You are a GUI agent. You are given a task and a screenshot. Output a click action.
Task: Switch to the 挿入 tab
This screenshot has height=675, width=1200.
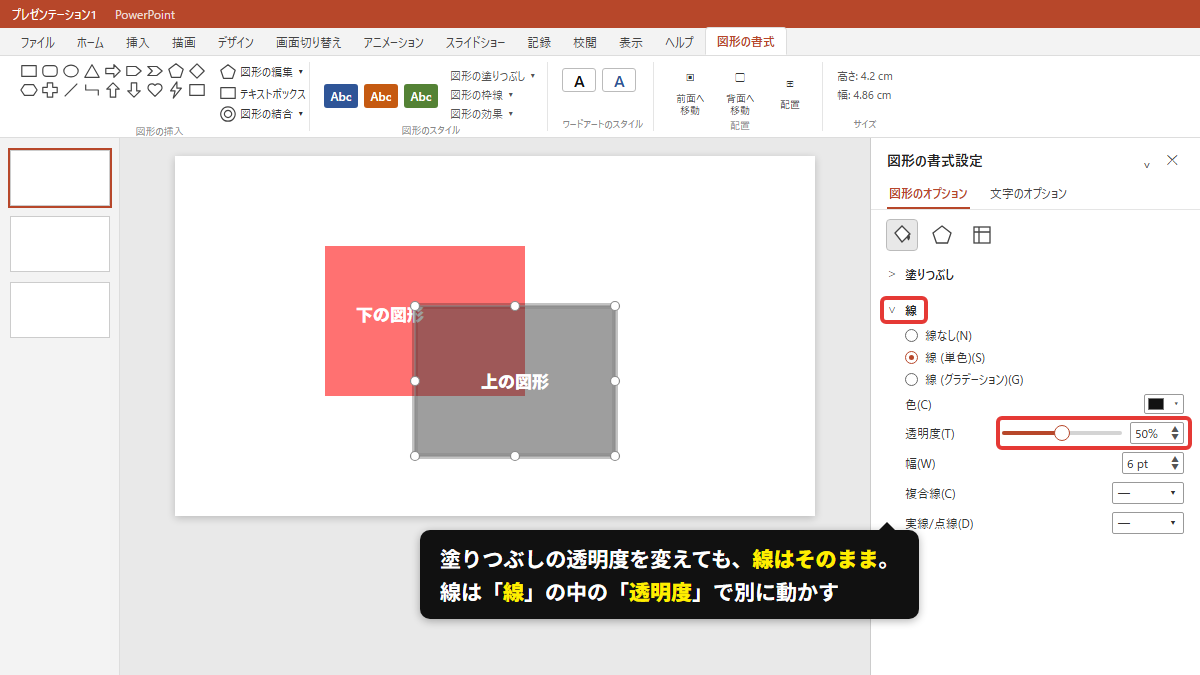(138, 42)
